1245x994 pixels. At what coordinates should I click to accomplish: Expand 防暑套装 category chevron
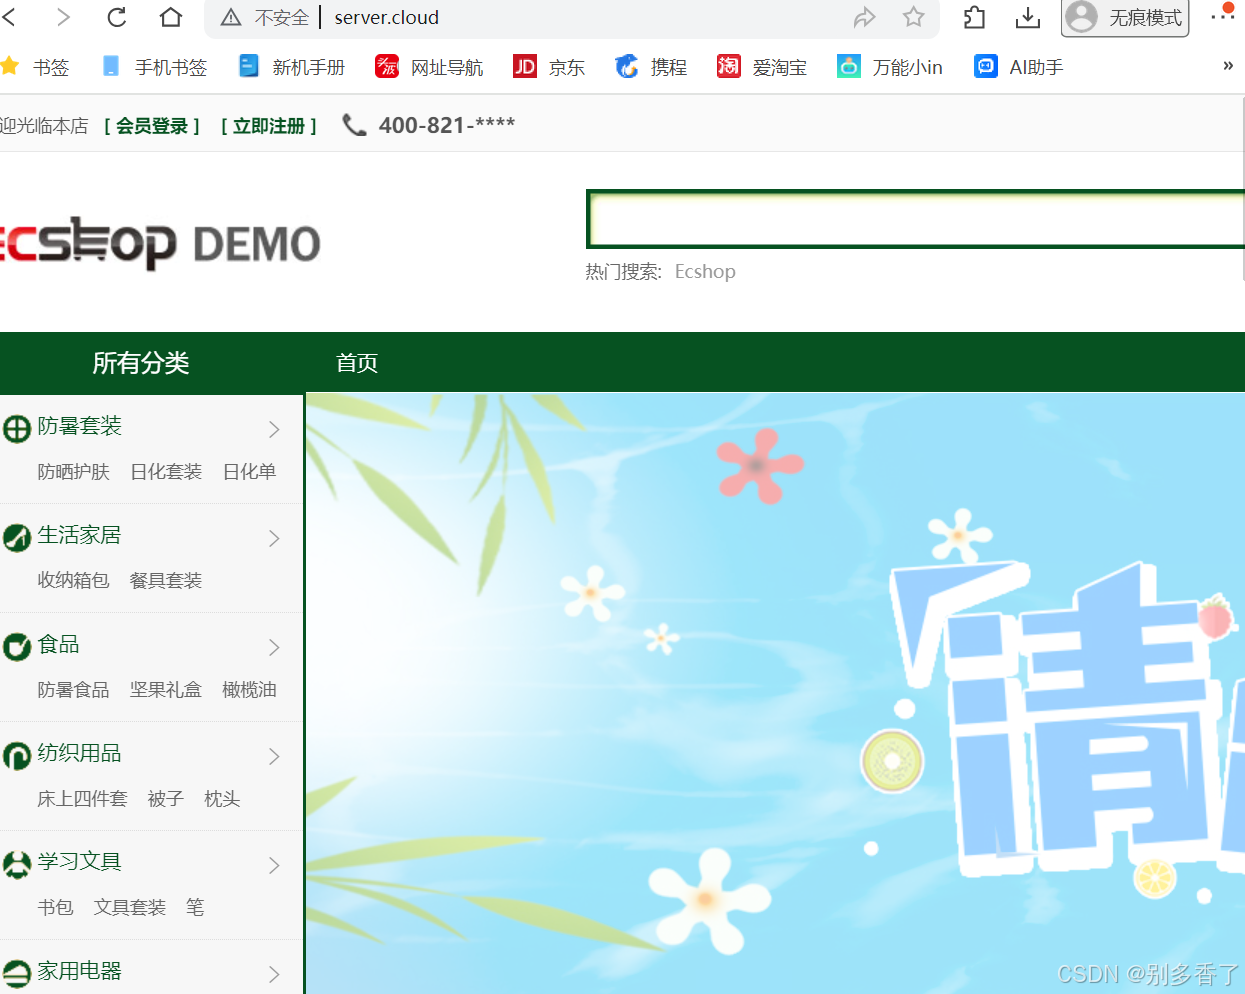click(x=274, y=429)
